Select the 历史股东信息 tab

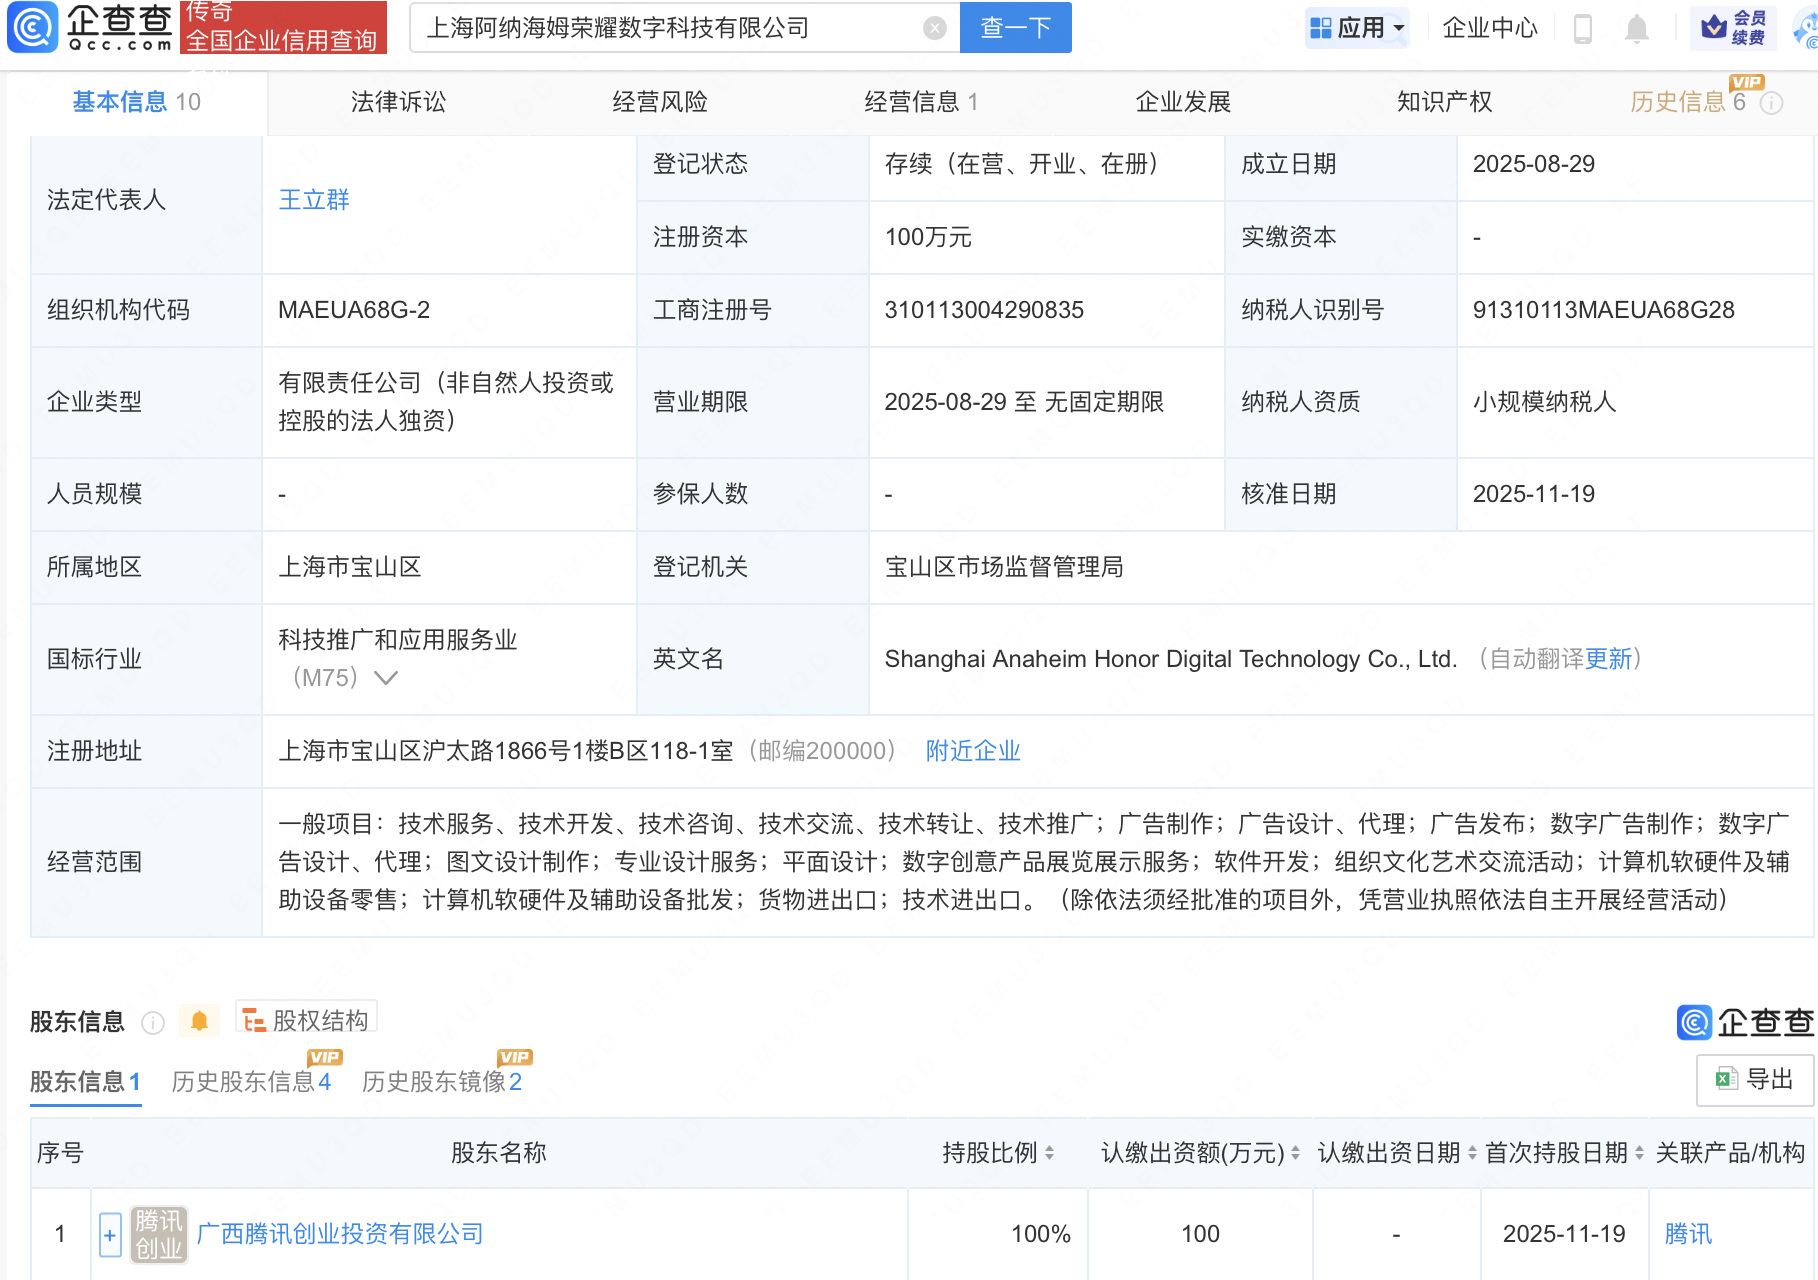point(250,1081)
